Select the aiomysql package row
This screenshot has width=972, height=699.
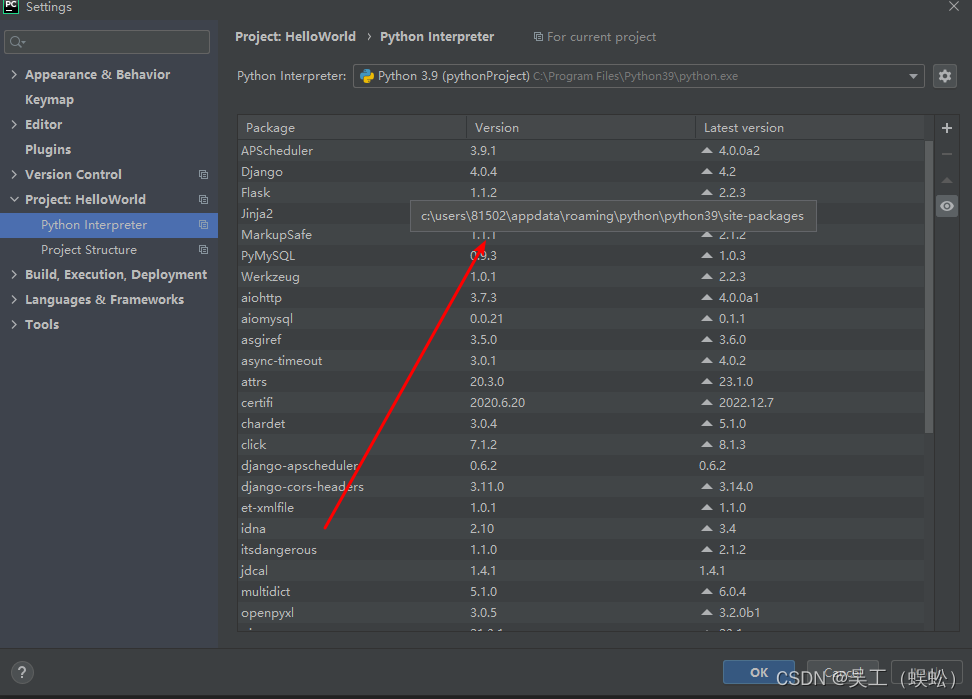point(581,319)
